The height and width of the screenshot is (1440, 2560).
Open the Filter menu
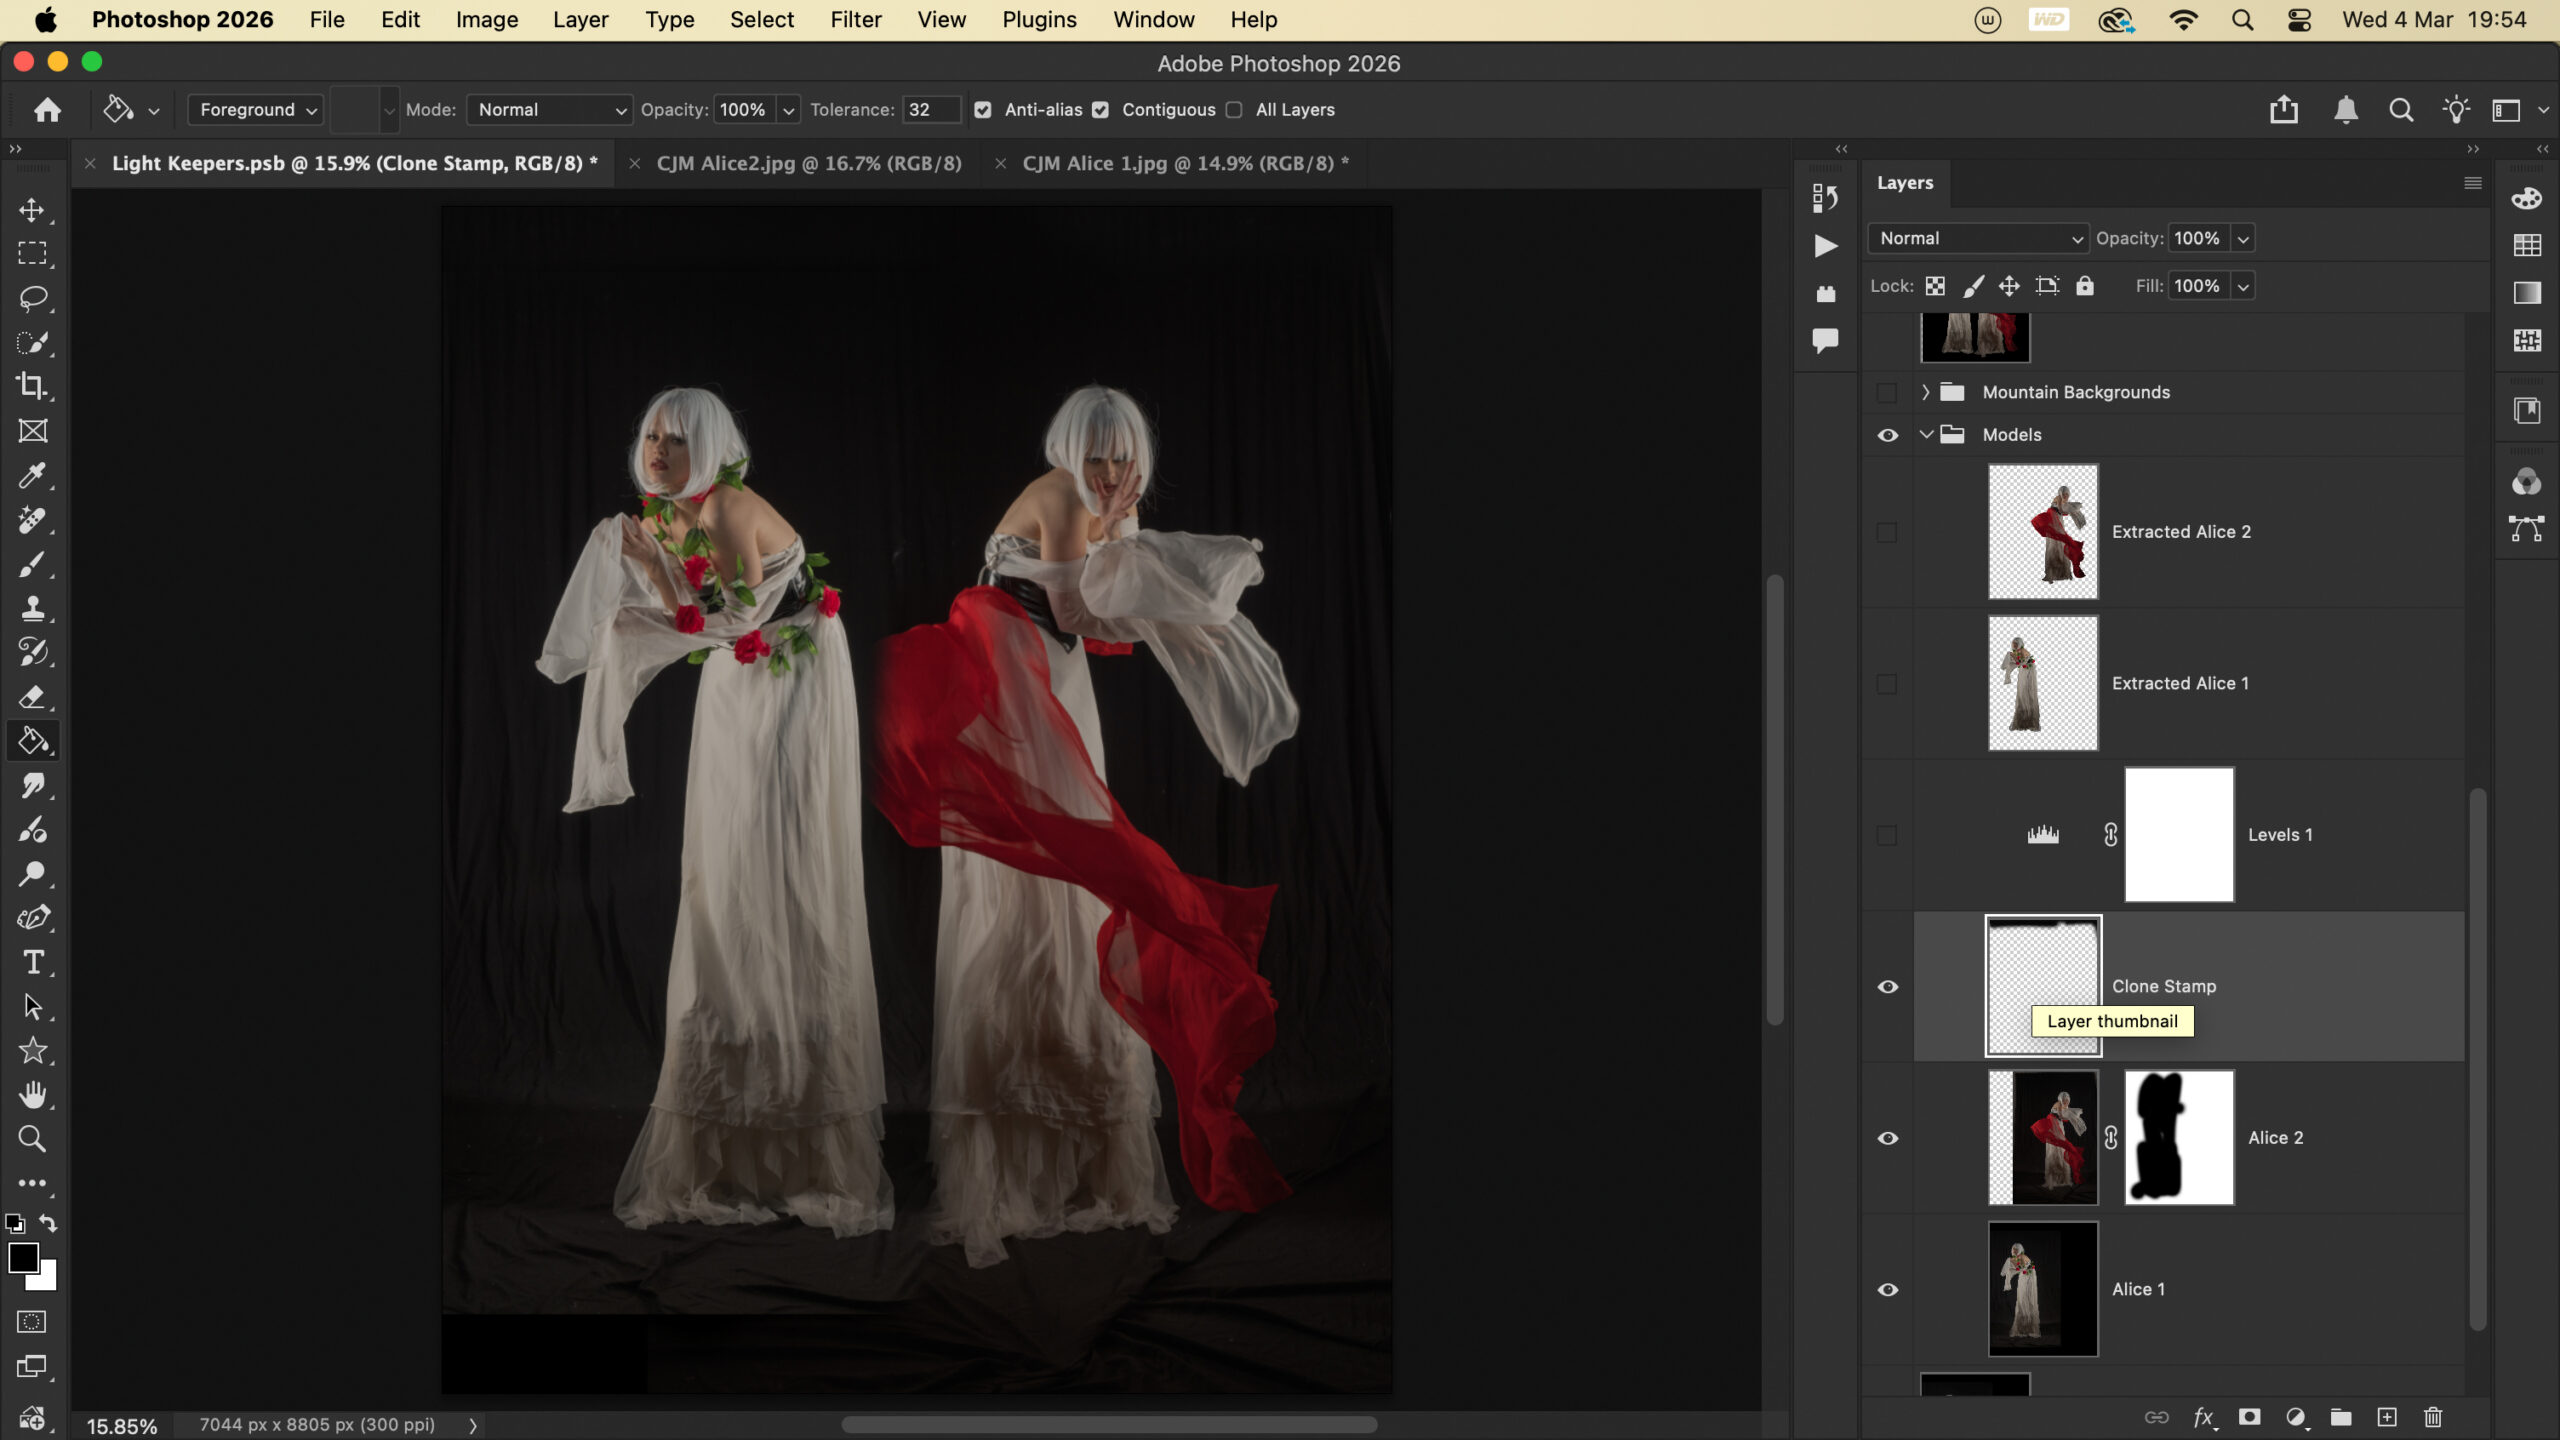855,20
